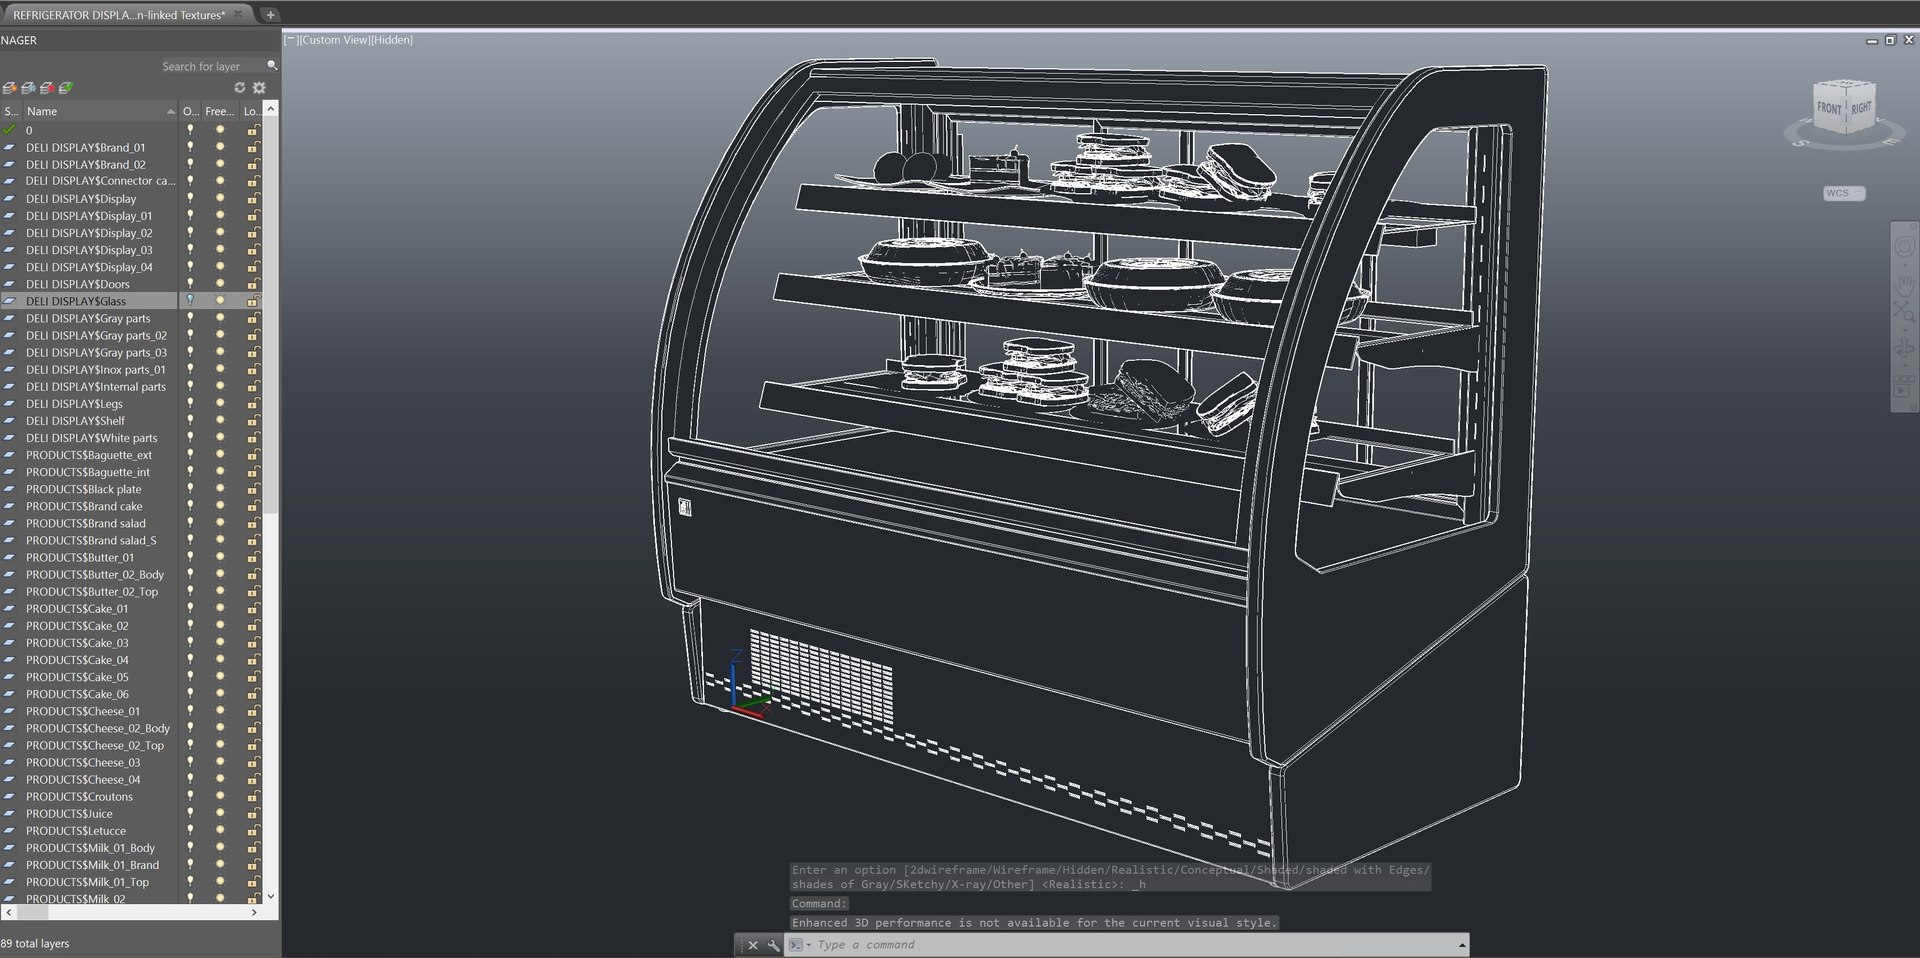Switch to REFRIGERATOR DISPLA... drawing tab
The height and width of the screenshot is (958, 1920).
(x=127, y=15)
